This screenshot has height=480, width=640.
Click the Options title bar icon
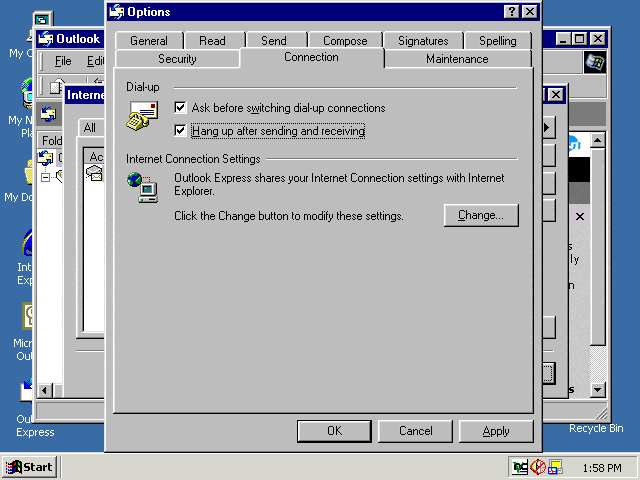[x=117, y=12]
